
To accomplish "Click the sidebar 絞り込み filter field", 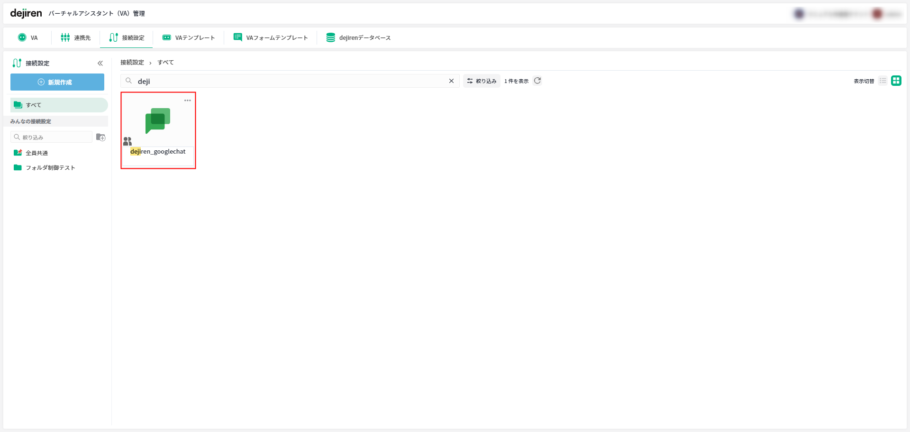I will pos(54,137).
